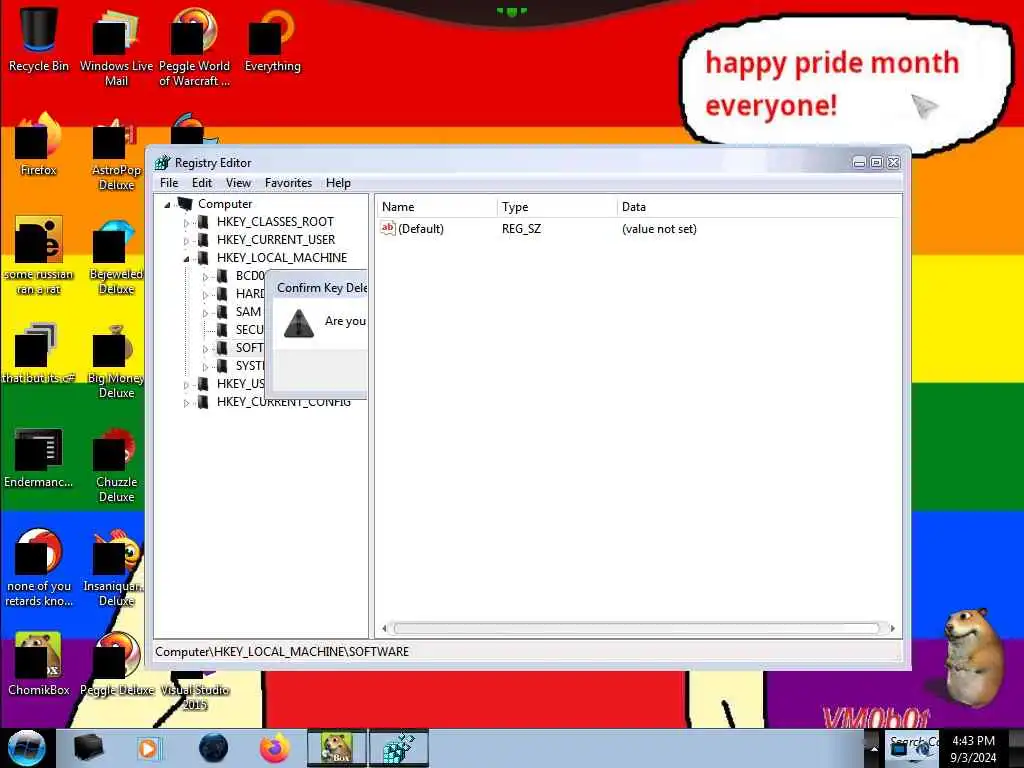Open ChomikBox desktop icon
Image resolution: width=1024 pixels, height=768 pixels.
tap(39, 664)
